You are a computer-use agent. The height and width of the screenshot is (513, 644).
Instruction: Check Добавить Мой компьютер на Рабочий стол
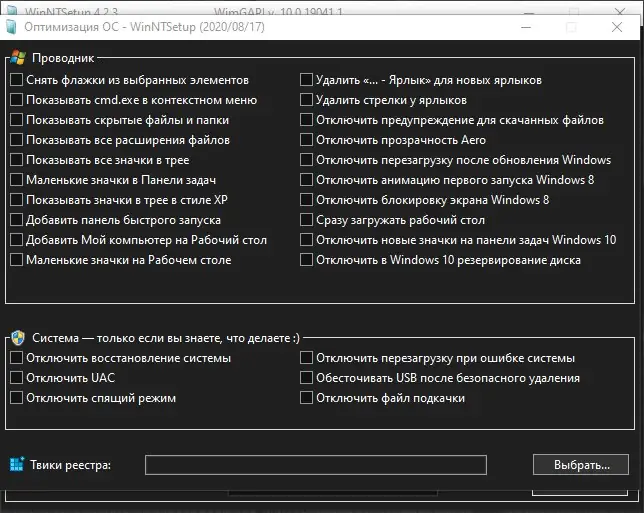pos(16,240)
